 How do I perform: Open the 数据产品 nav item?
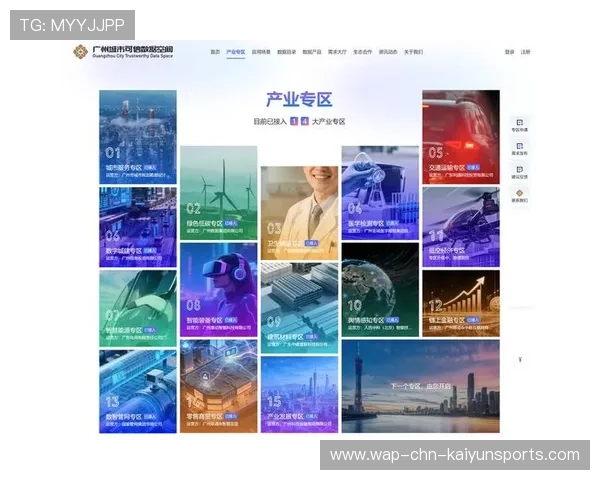click(312, 52)
